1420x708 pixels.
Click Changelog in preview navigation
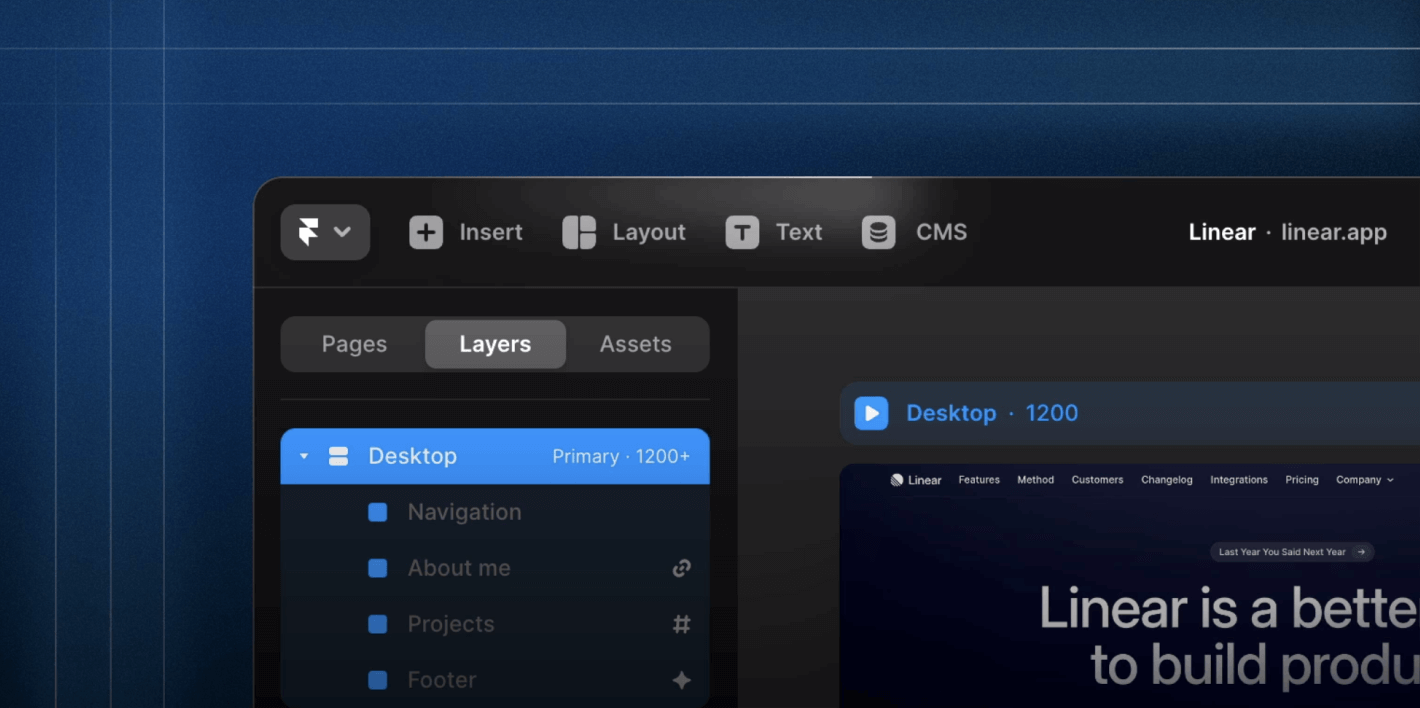[1167, 480]
